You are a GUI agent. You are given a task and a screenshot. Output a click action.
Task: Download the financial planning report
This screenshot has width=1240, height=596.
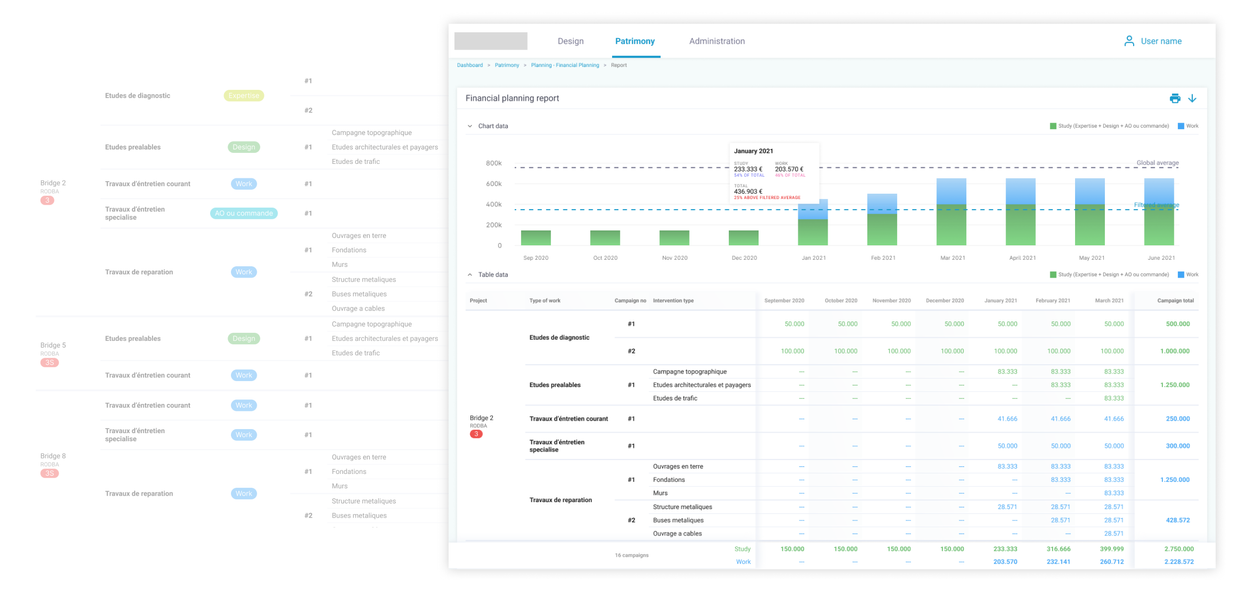1194,98
